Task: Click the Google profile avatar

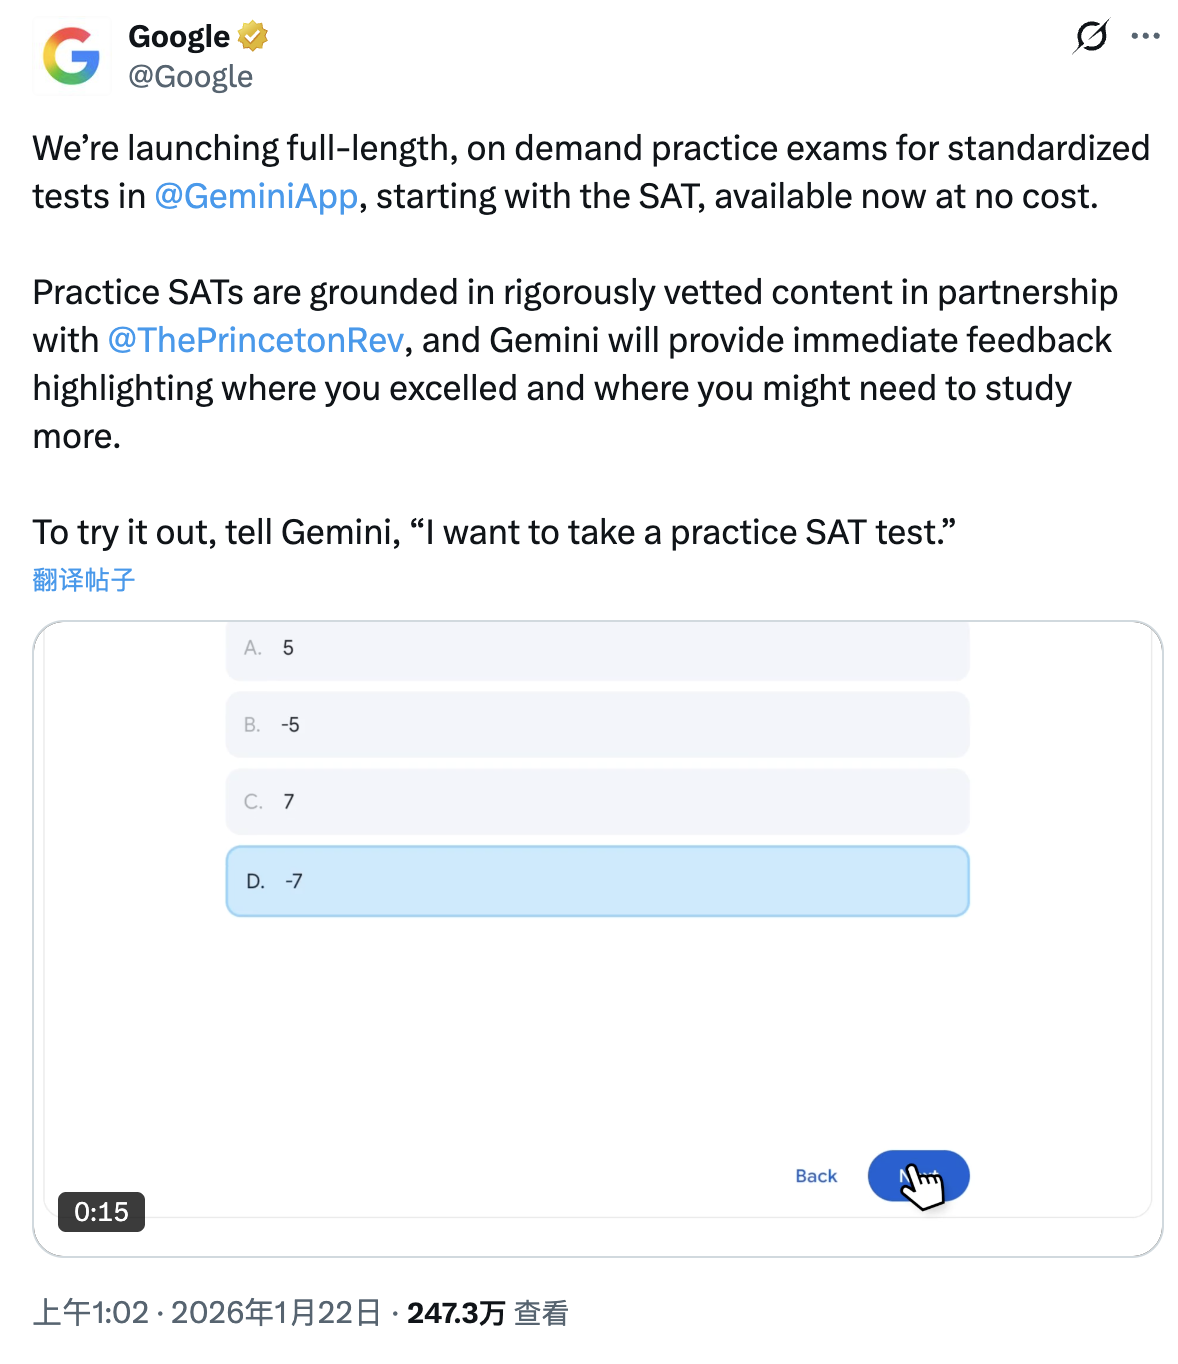Action: tap(71, 56)
